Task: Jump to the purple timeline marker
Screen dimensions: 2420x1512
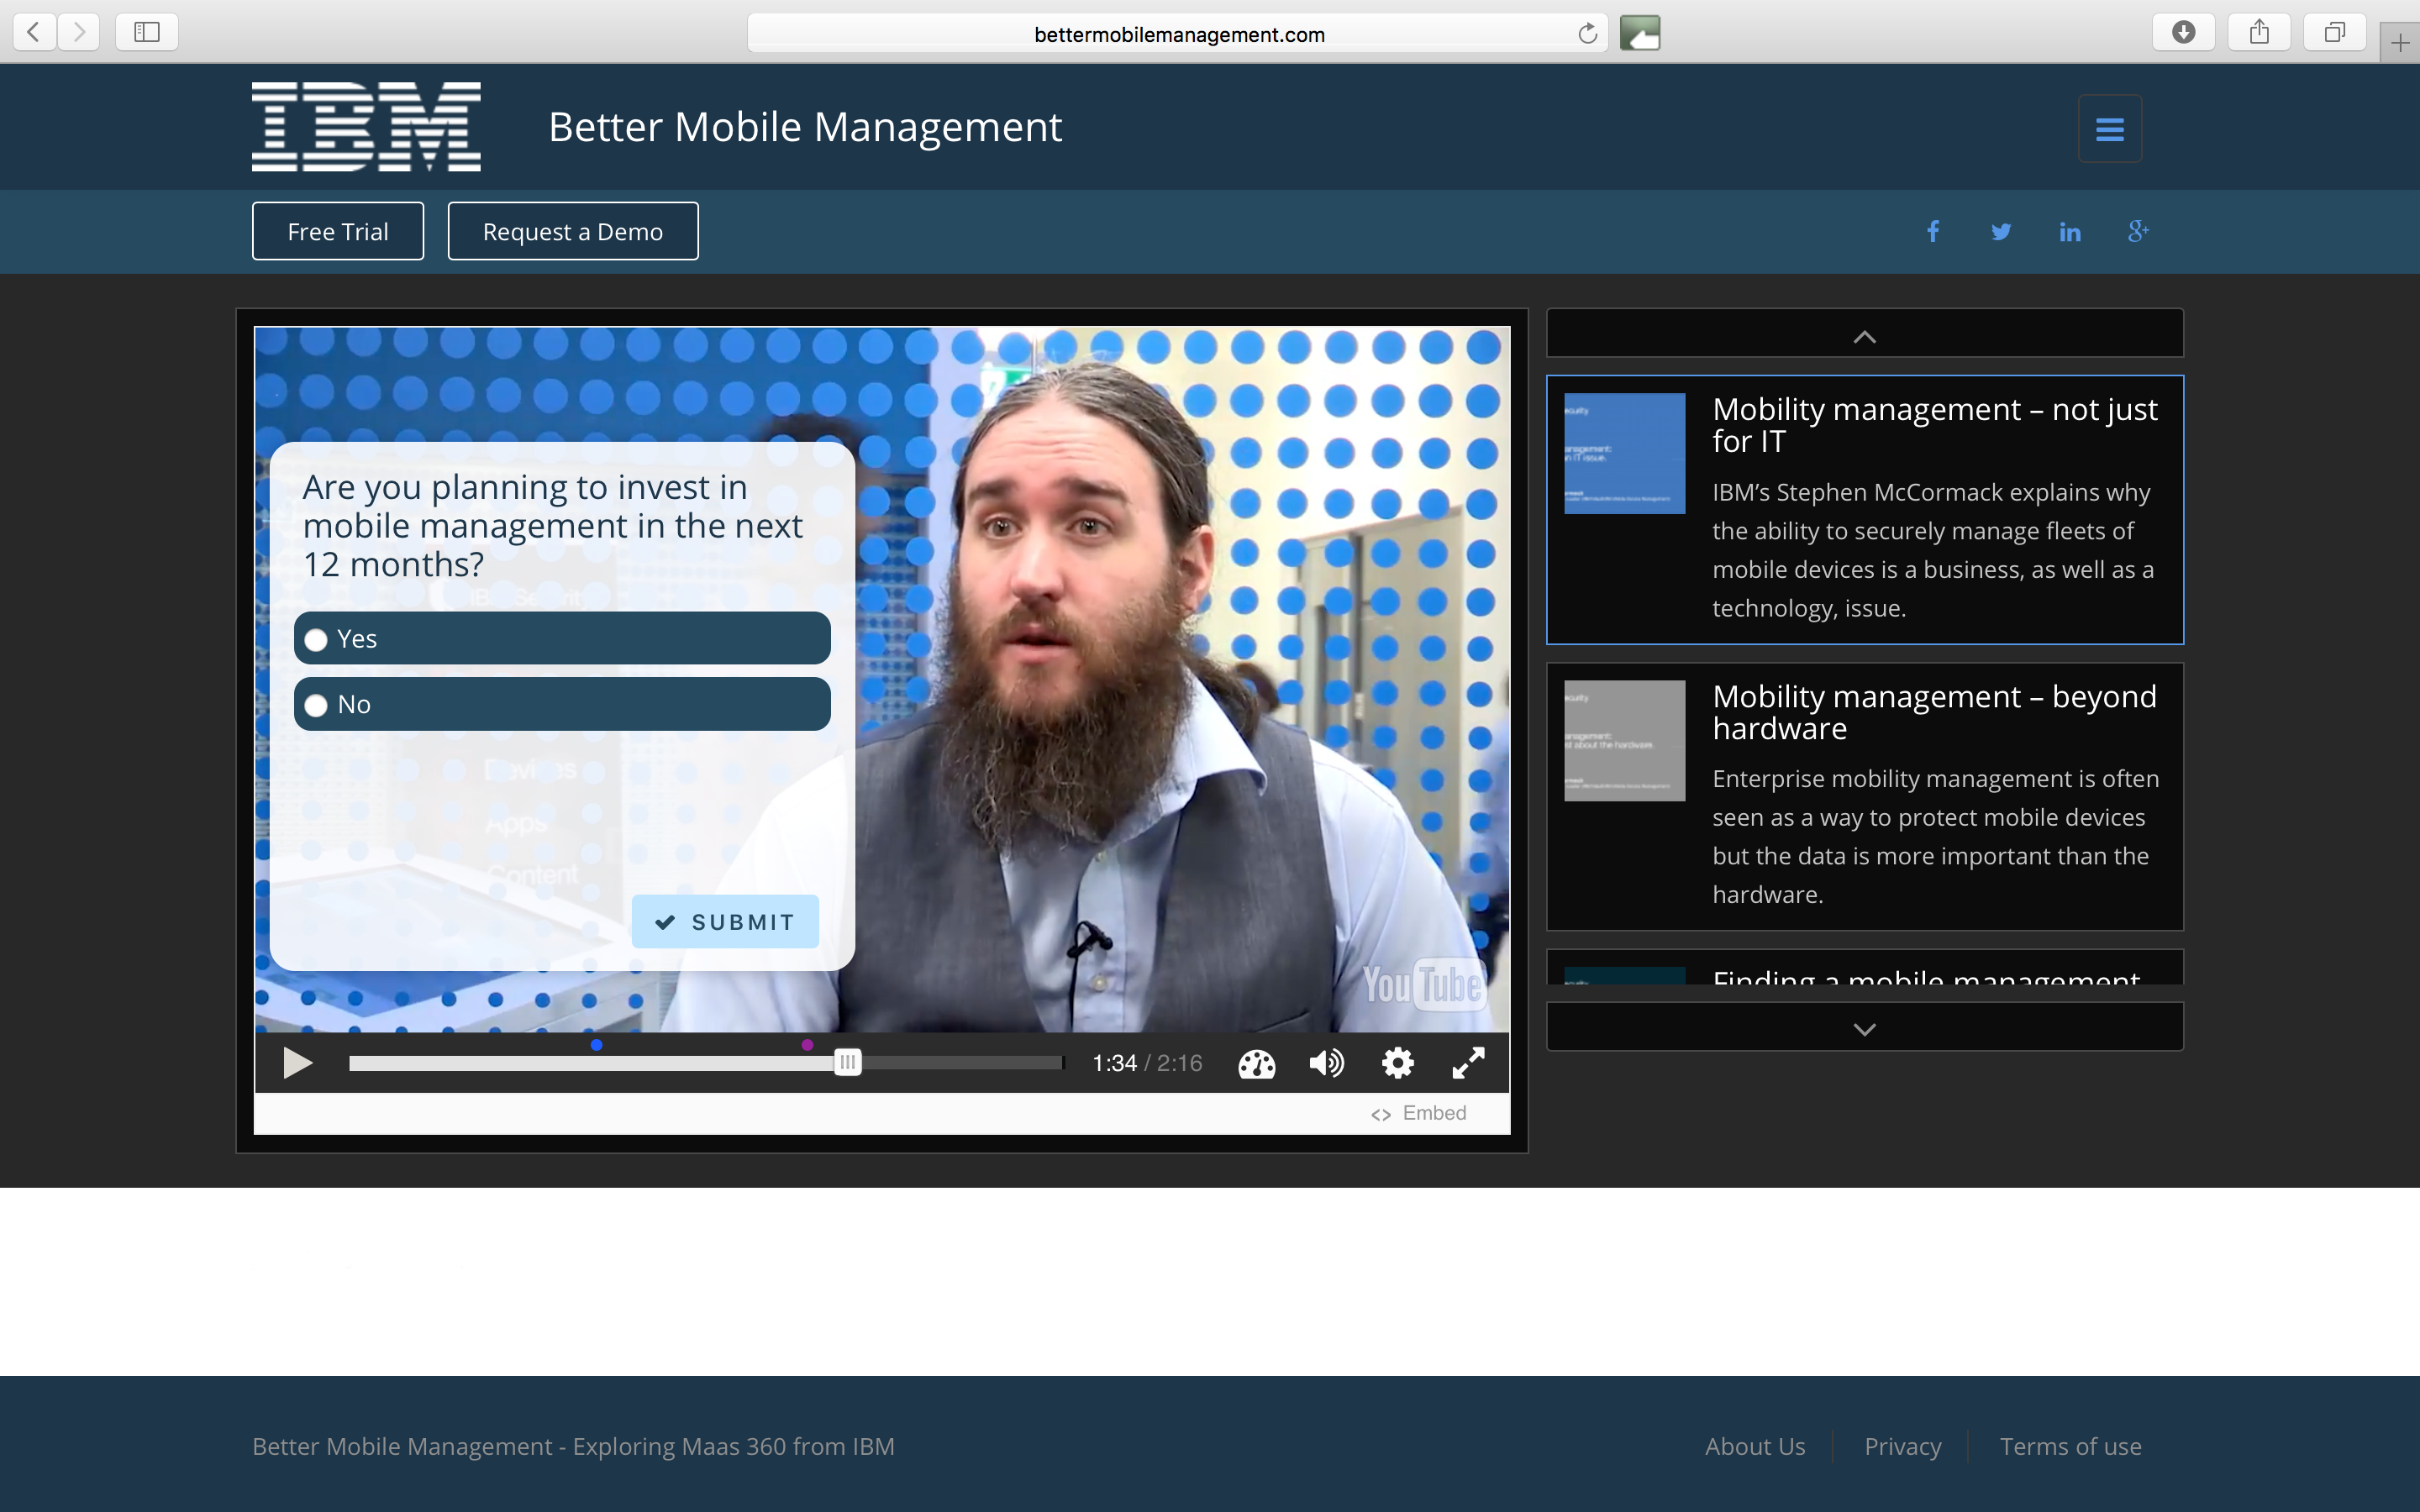Action: pos(807,1045)
